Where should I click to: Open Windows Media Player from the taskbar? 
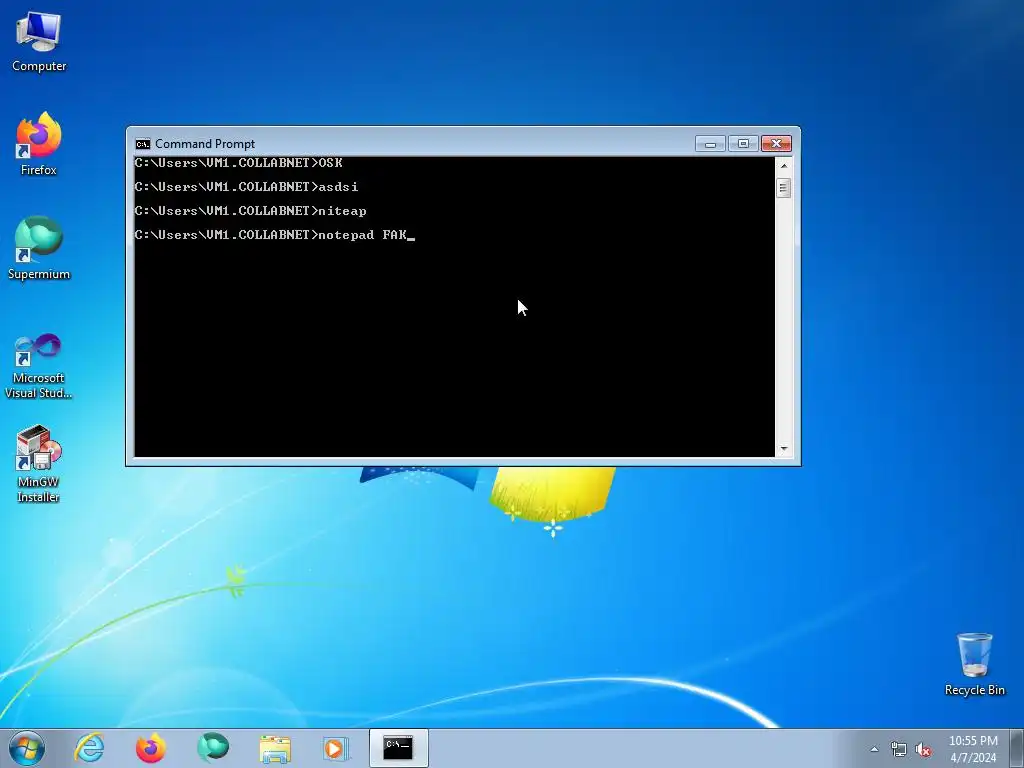tap(336, 748)
